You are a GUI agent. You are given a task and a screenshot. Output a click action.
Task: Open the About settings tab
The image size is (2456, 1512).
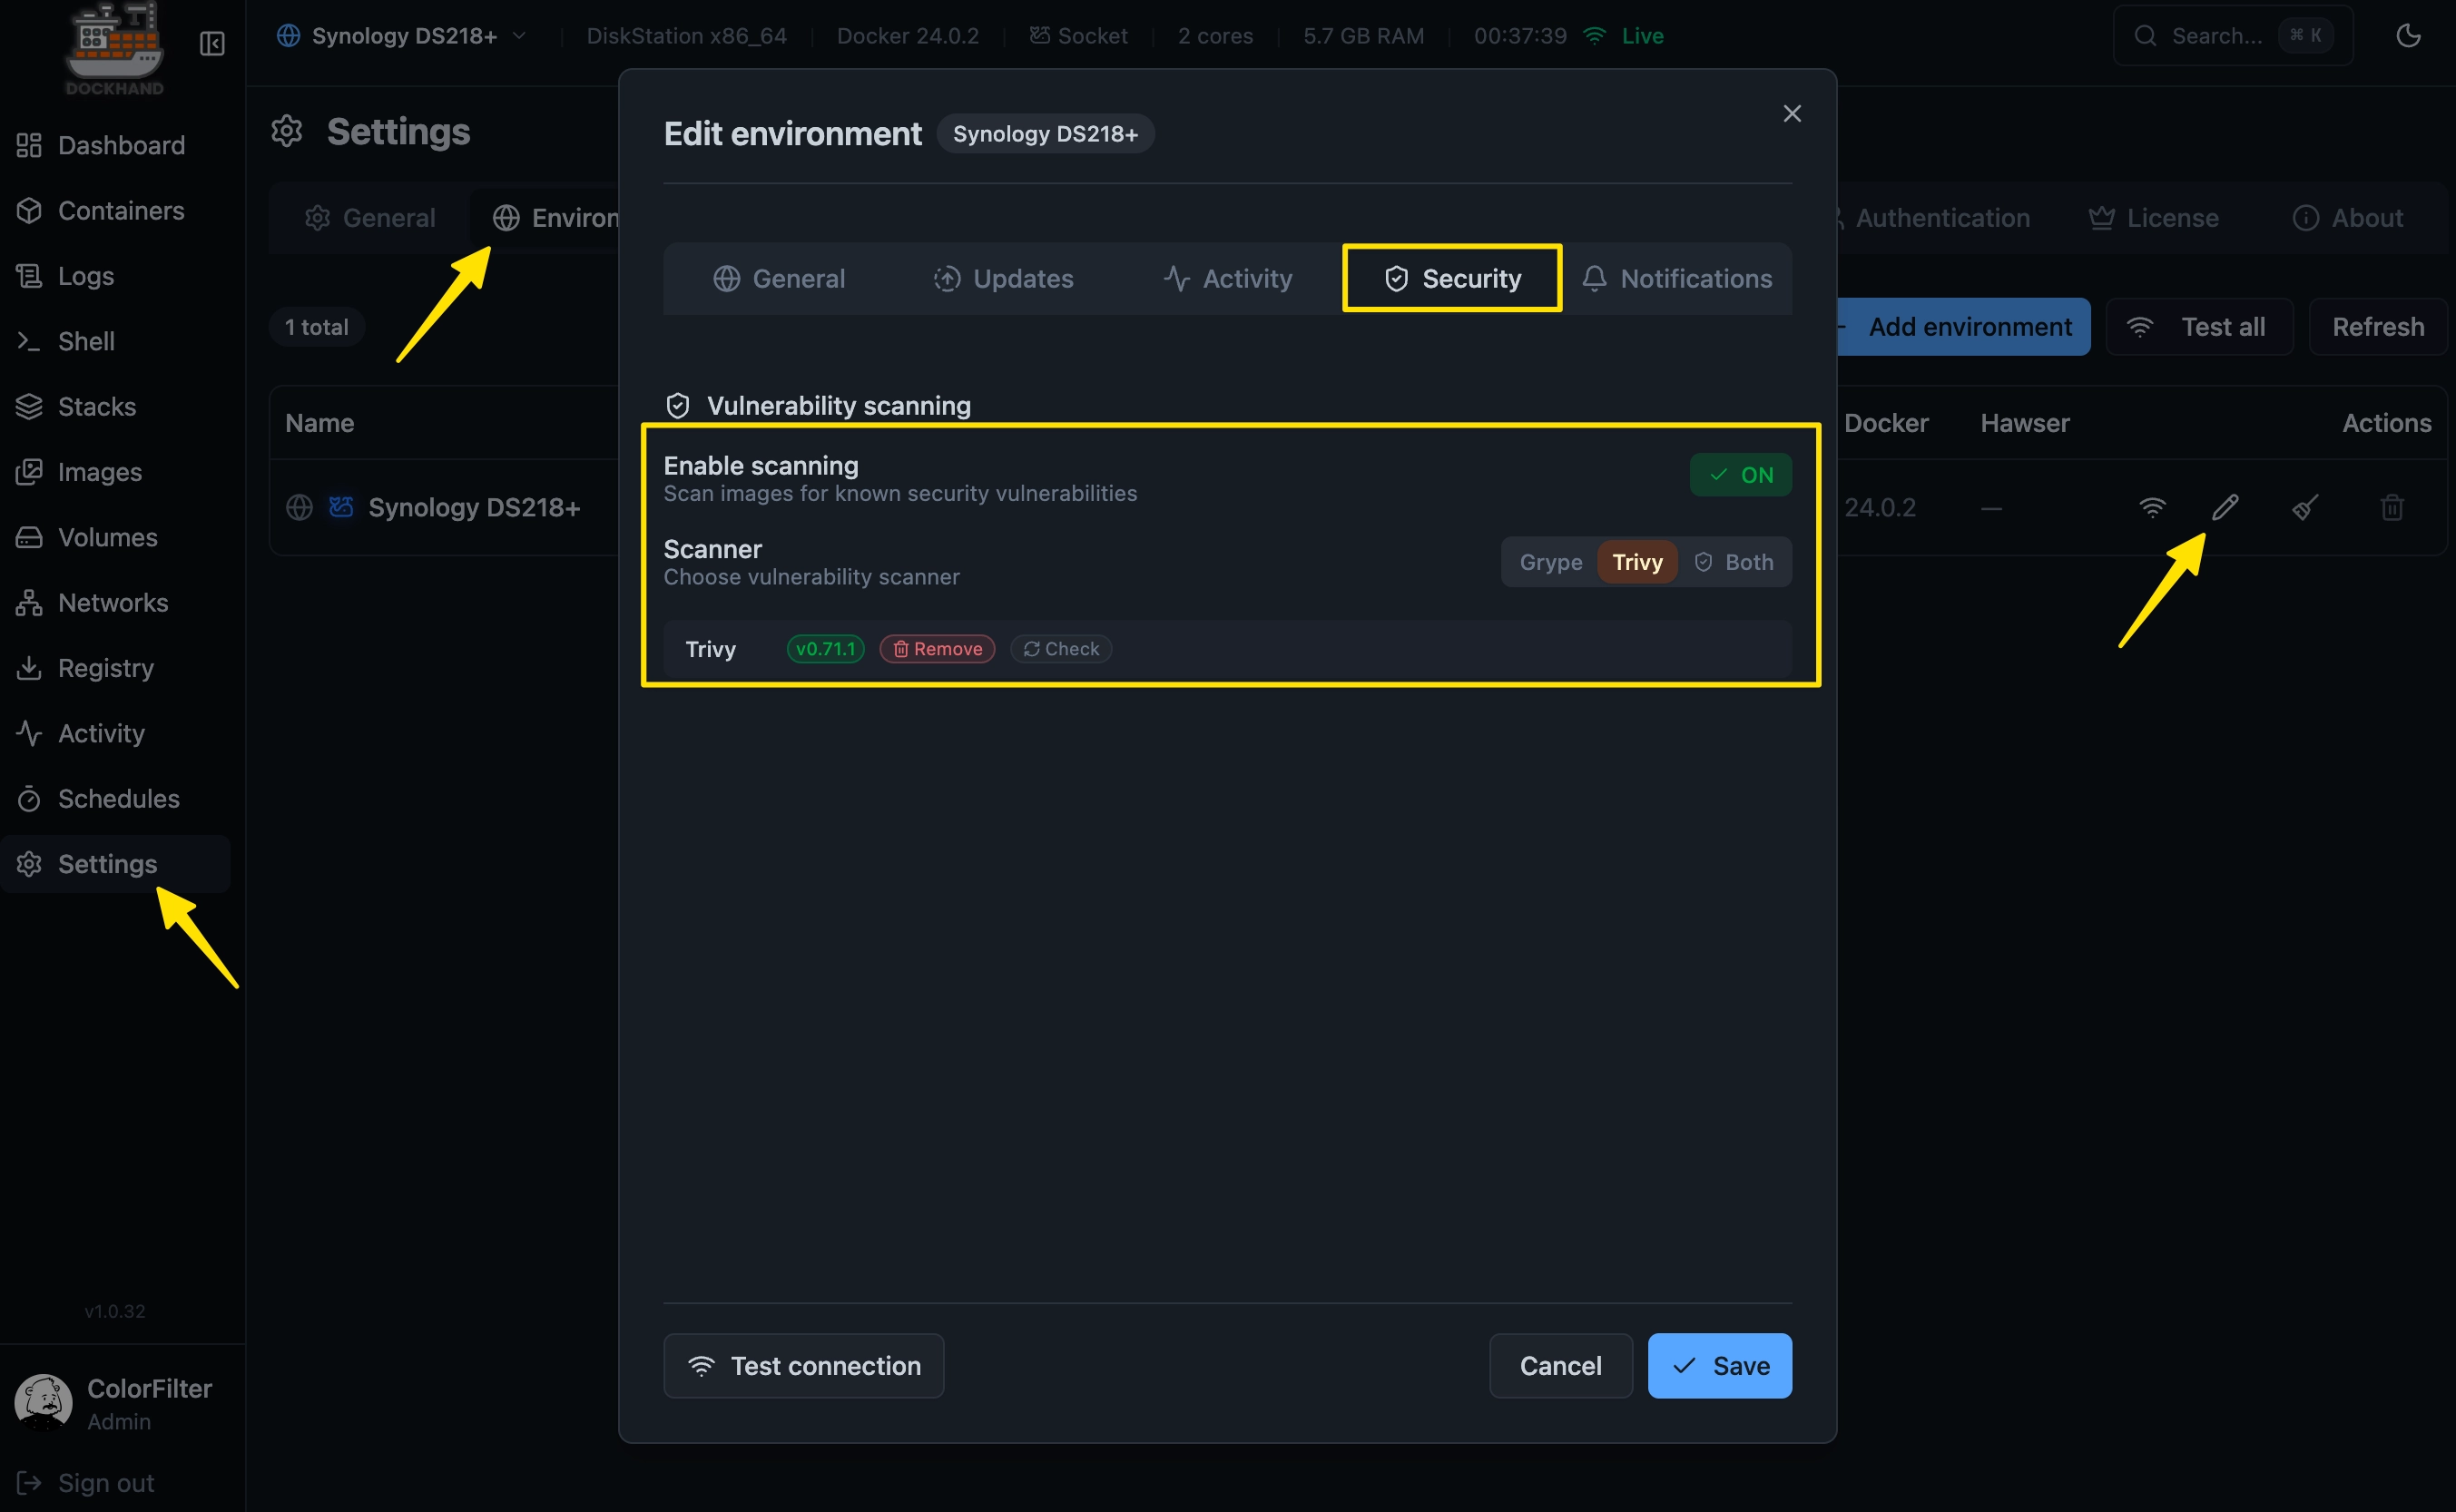coord(2348,218)
